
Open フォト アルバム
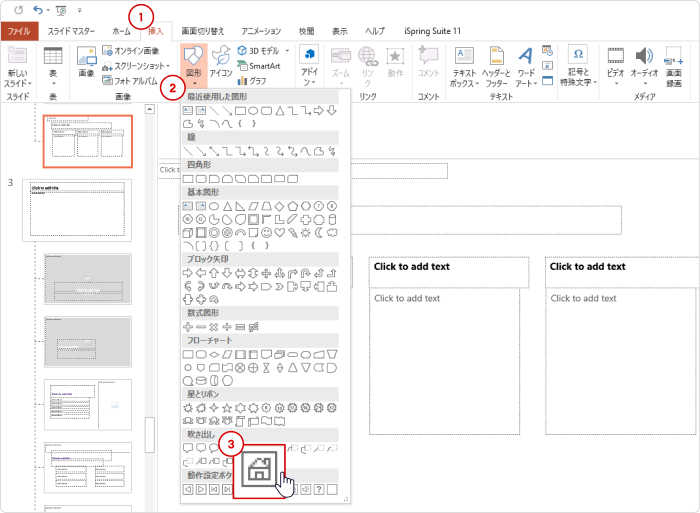(x=130, y=81)
